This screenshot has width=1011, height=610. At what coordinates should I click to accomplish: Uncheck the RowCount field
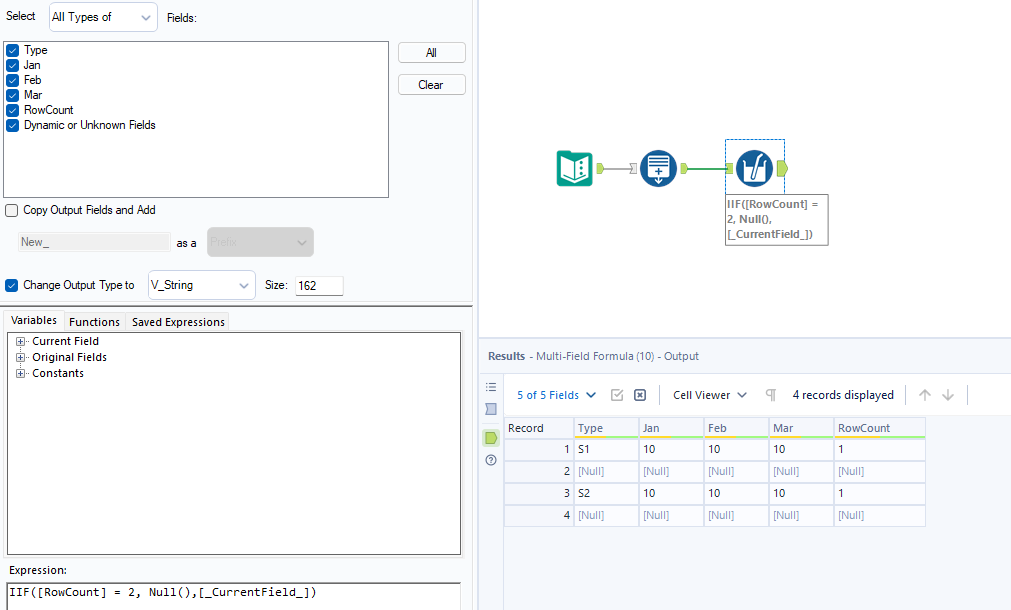click(x=10, y=110)
